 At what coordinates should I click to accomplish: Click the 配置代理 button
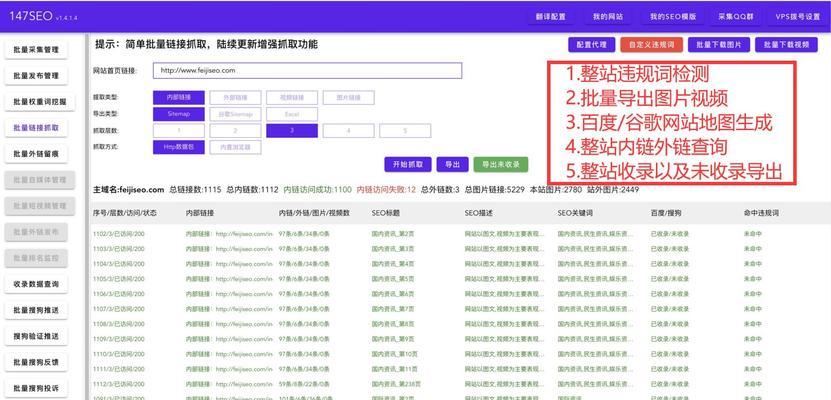(x=591, y=45)
